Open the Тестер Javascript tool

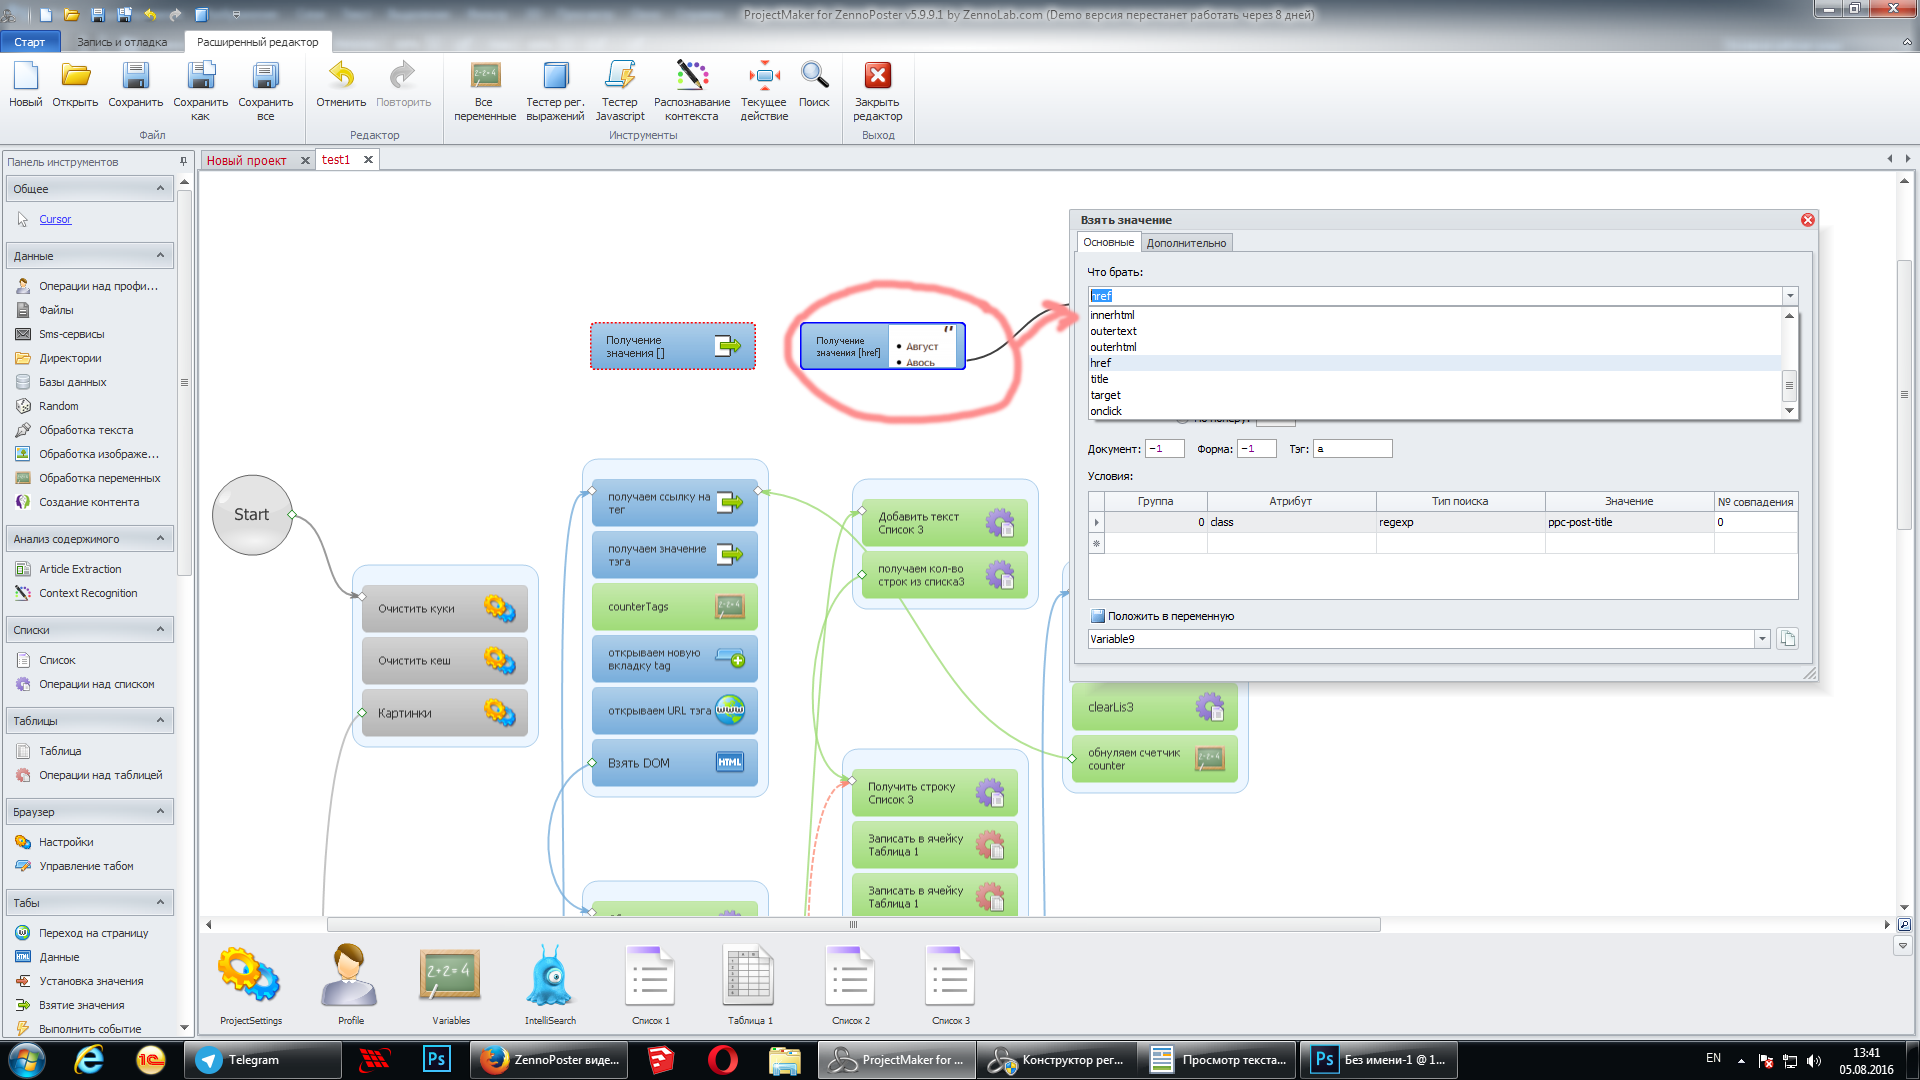click(x=620, y=76)
